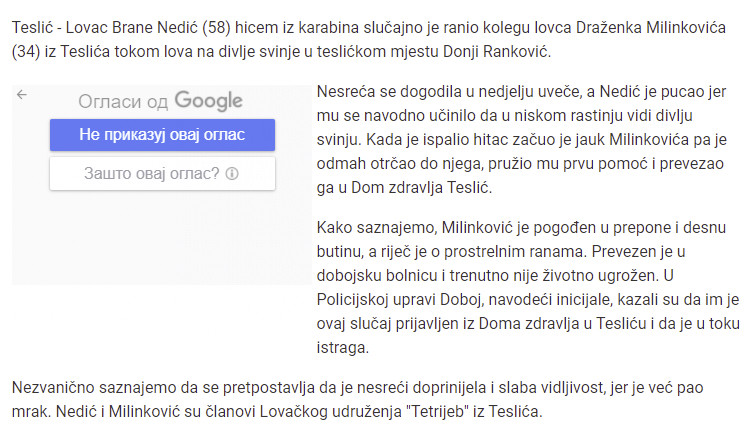Click the empty grey ad area below the buttons
751x429 pixels.
(162, 237)
